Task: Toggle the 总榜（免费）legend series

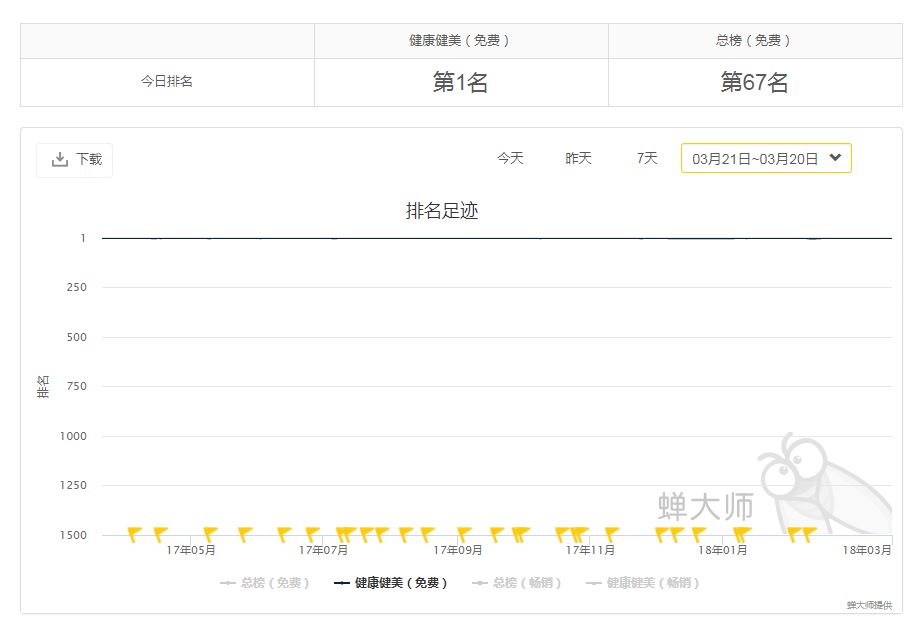Action: (x=266, y=582)
